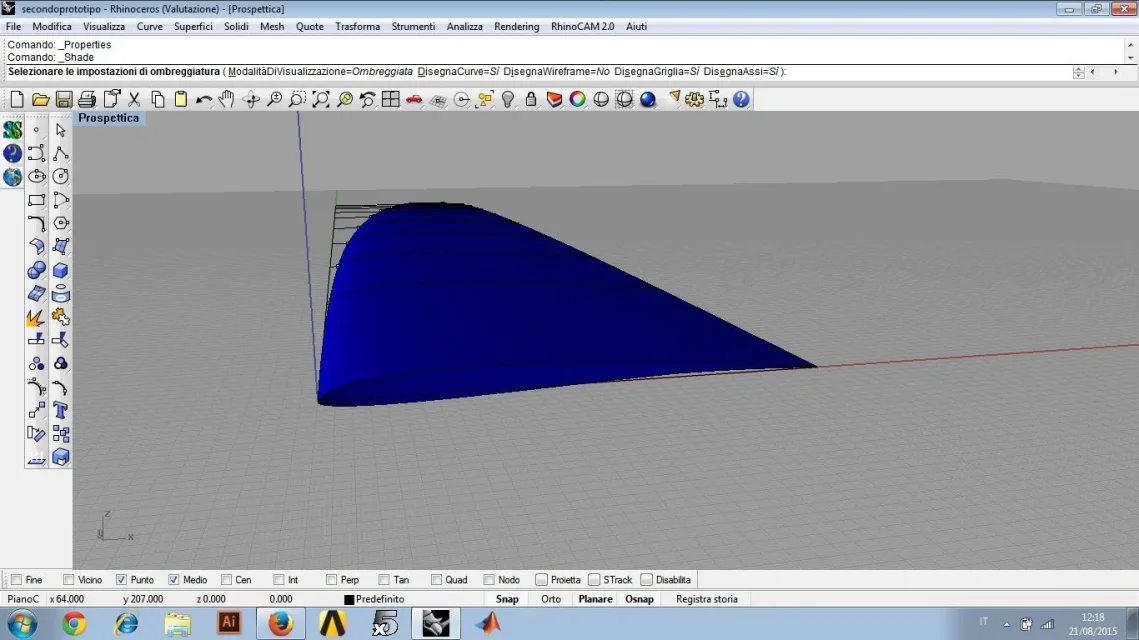Click the Explode tool icon

click(x=36, y=317)
